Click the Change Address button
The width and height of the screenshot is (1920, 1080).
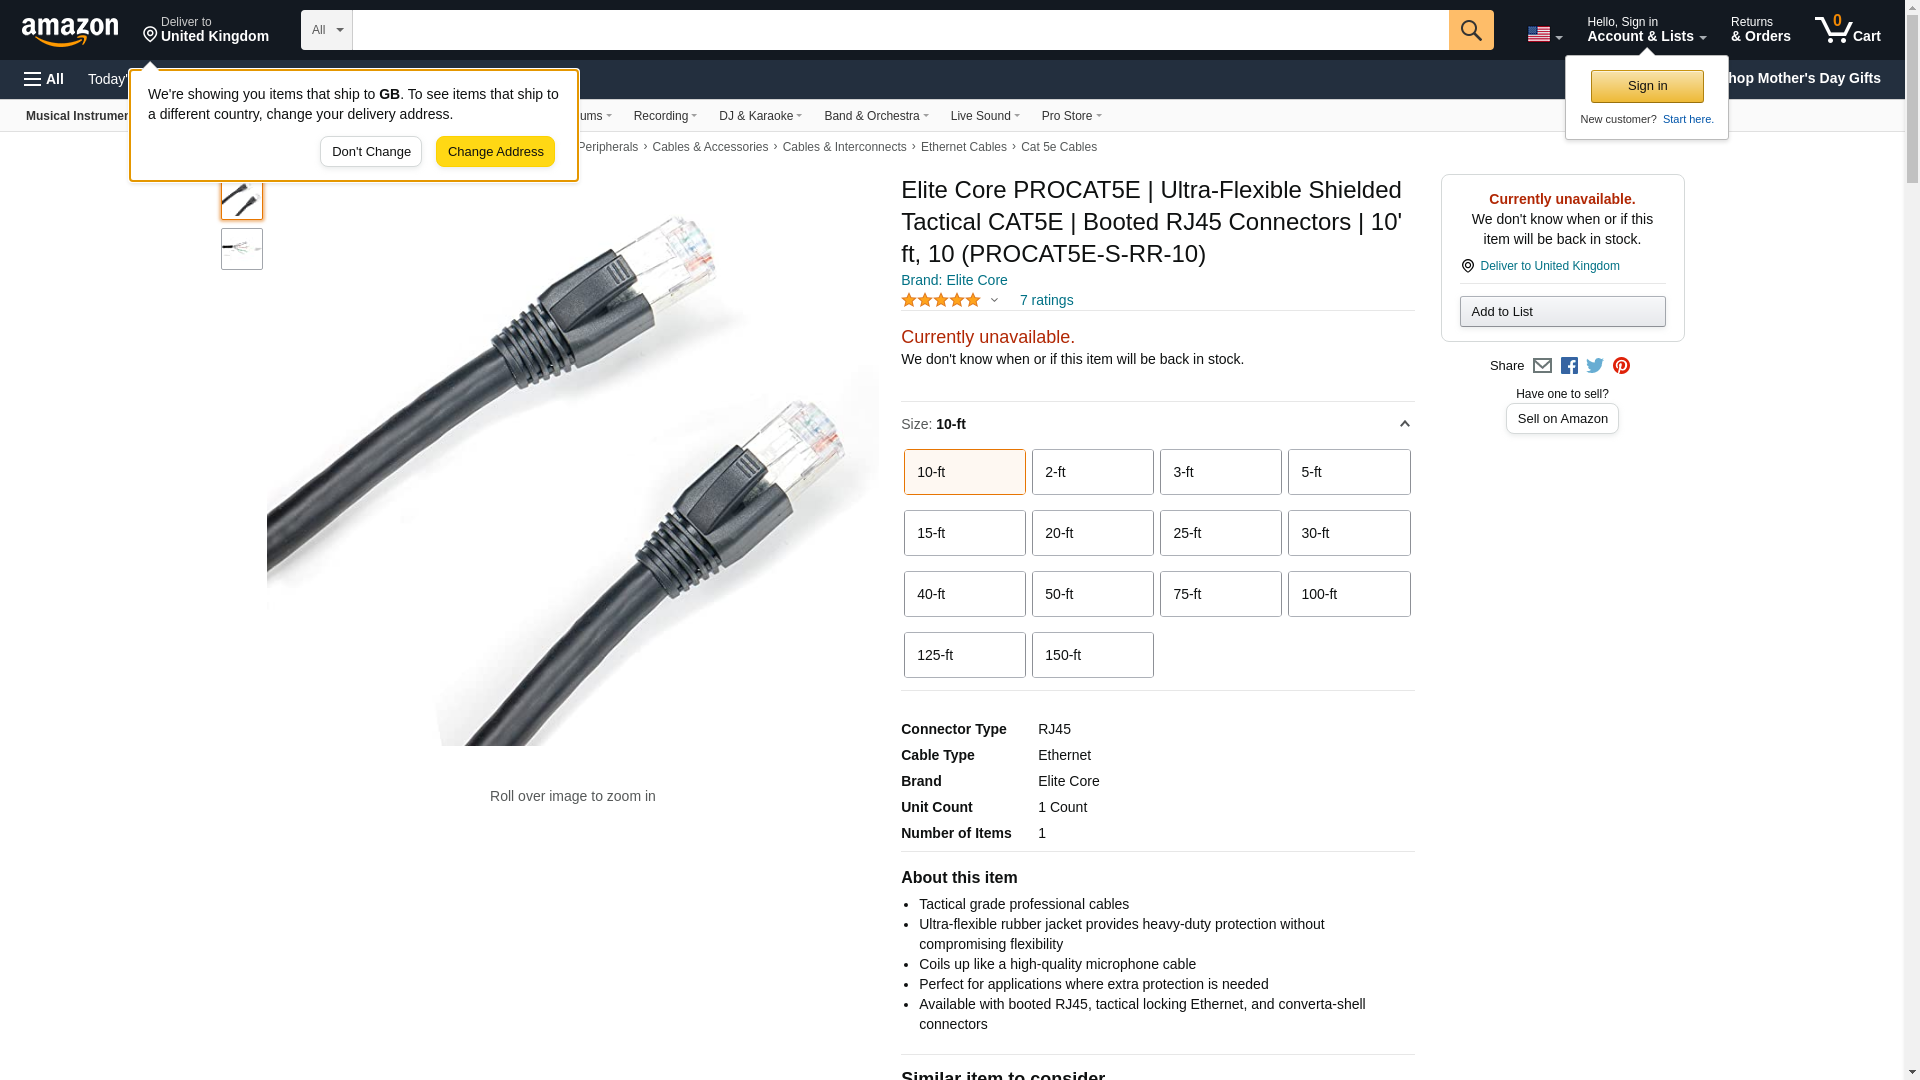[x=495, y=152]
